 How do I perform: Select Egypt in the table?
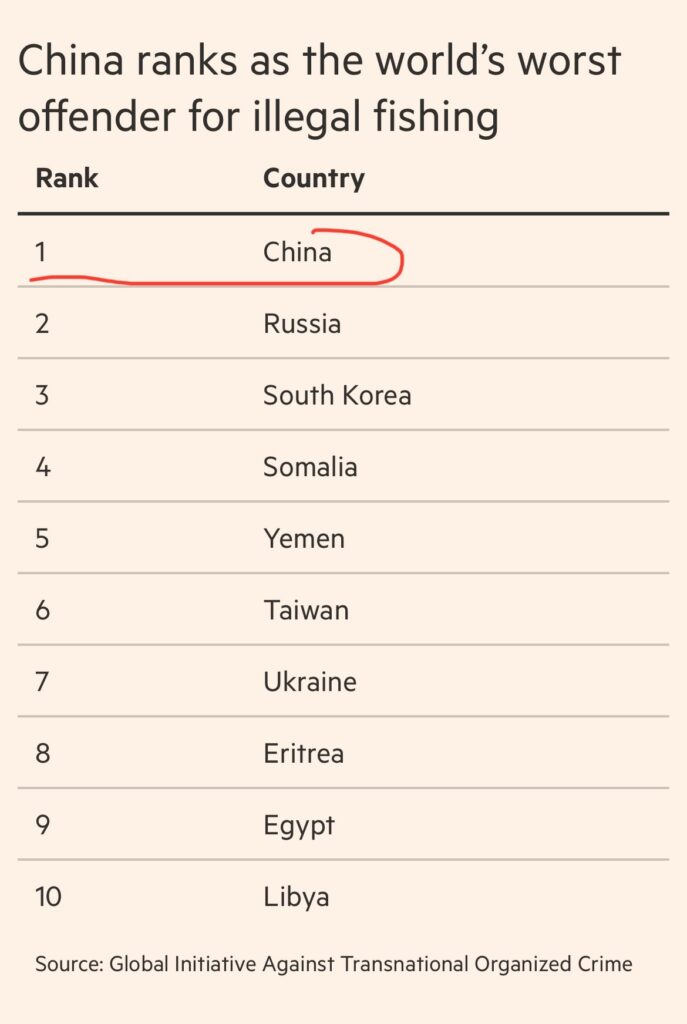pyautogui.click(x=299, y=826)
